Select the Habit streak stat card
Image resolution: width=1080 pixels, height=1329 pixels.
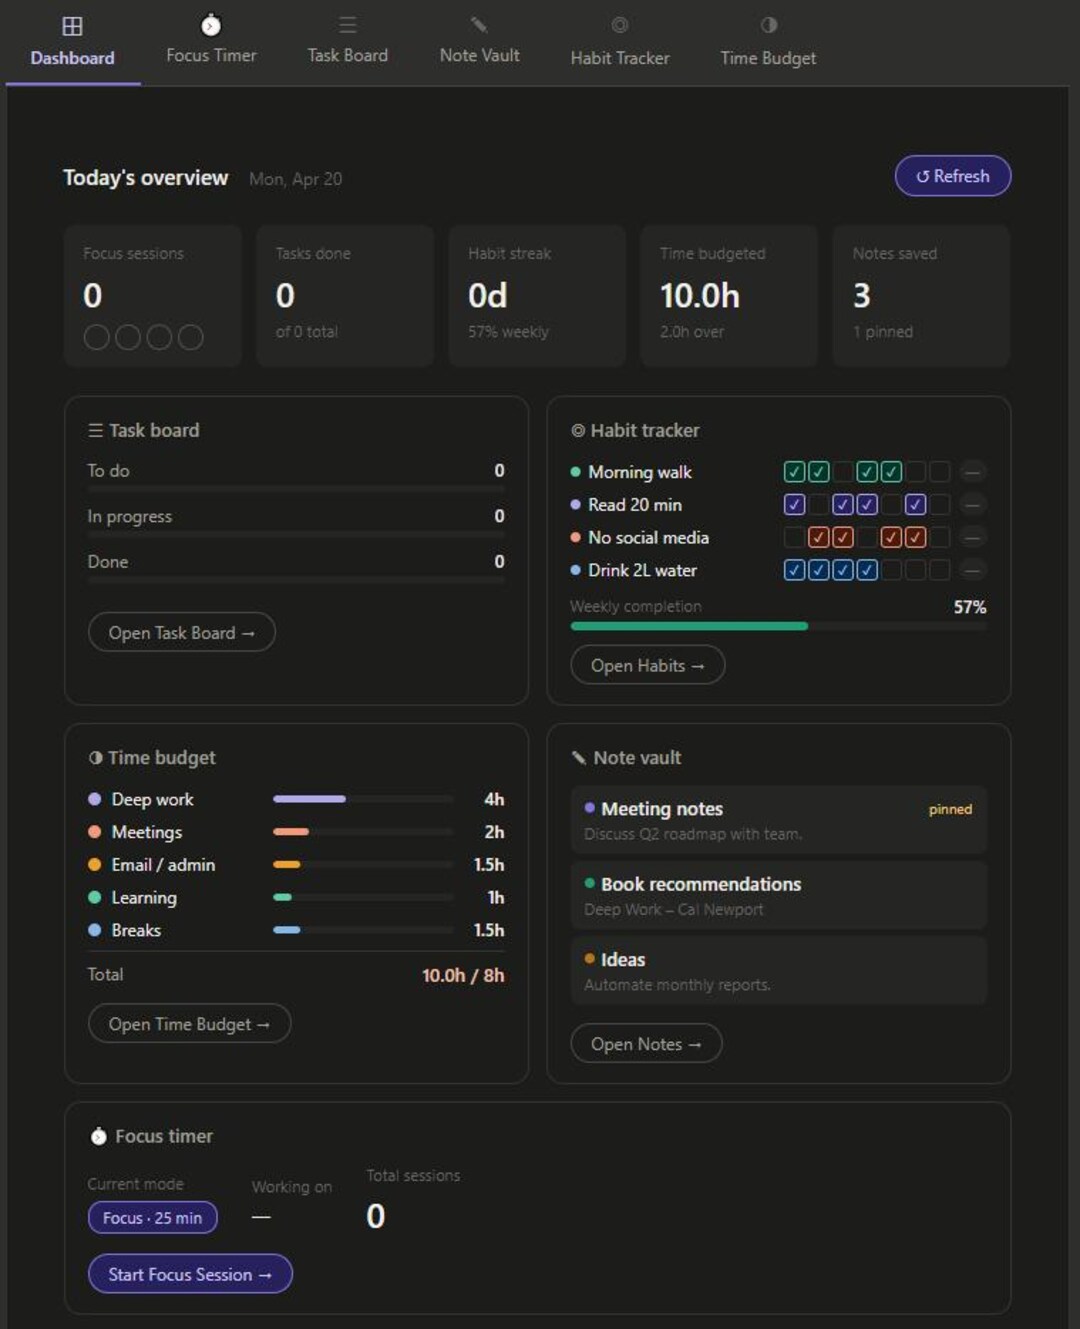[537, 296]
